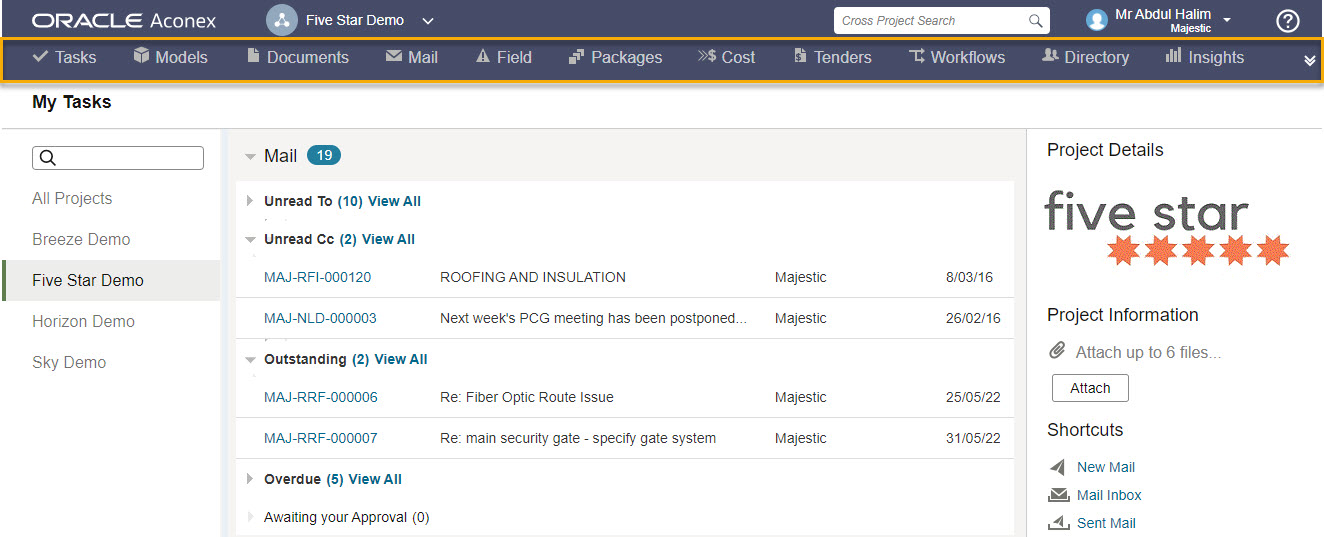This screenshot has height=537, width=1324.
Task: Open the Models menu
Action: pos(170,57)
